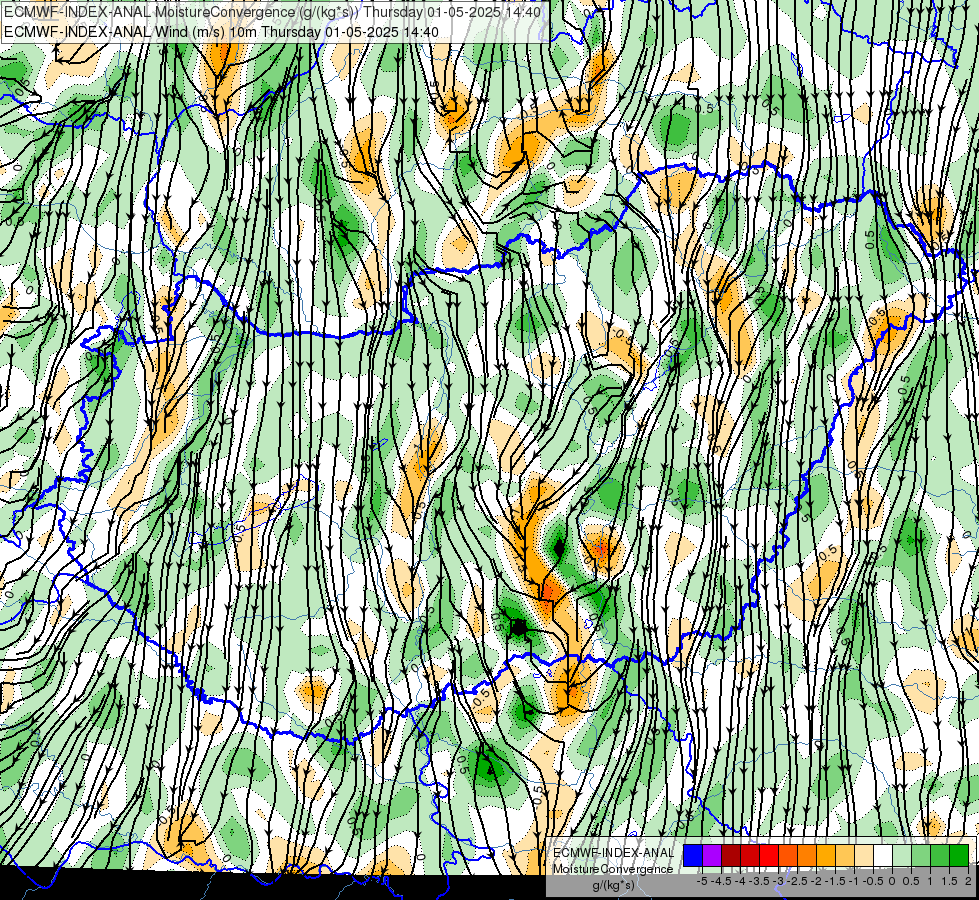Image resolution: width=979 pixels, height=900 pixels.
Task: Click the -2.5 tick label in the legend
Action: coord(797,881)
